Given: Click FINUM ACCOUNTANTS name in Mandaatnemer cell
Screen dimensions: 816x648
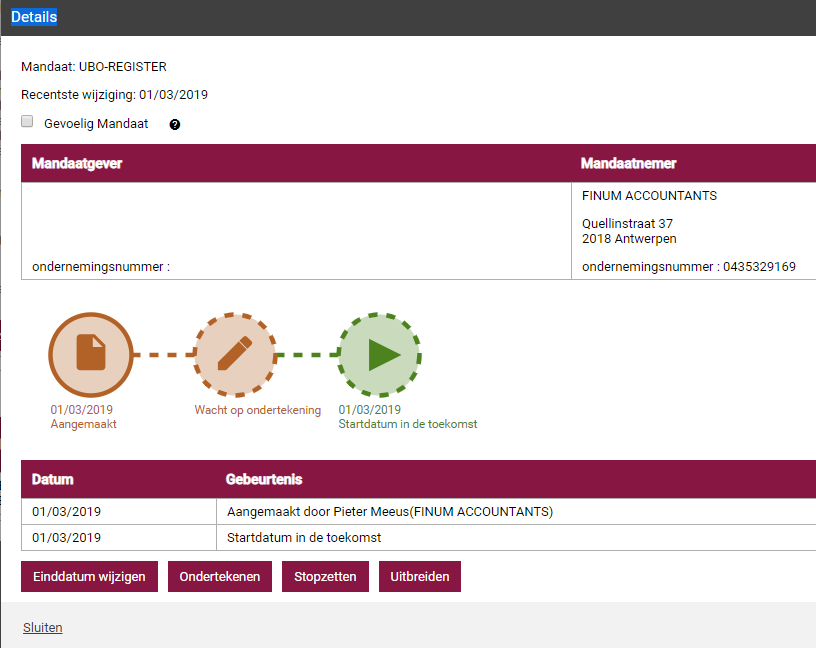Looking at the screenshot, I should (649, 196).
